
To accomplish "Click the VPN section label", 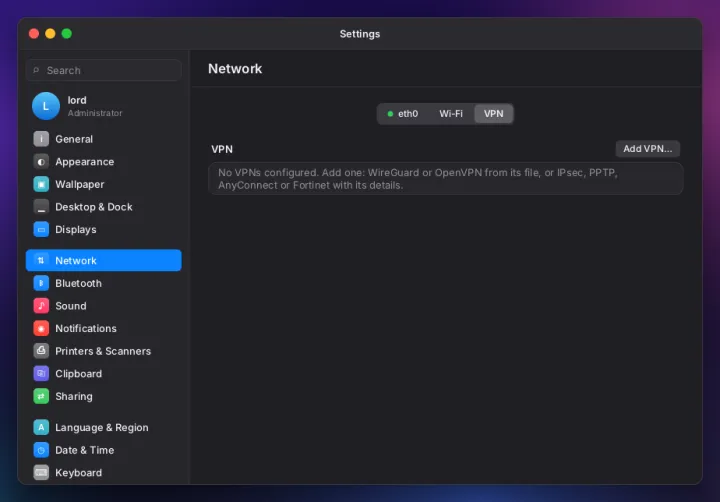I will [x=222, y=149].
